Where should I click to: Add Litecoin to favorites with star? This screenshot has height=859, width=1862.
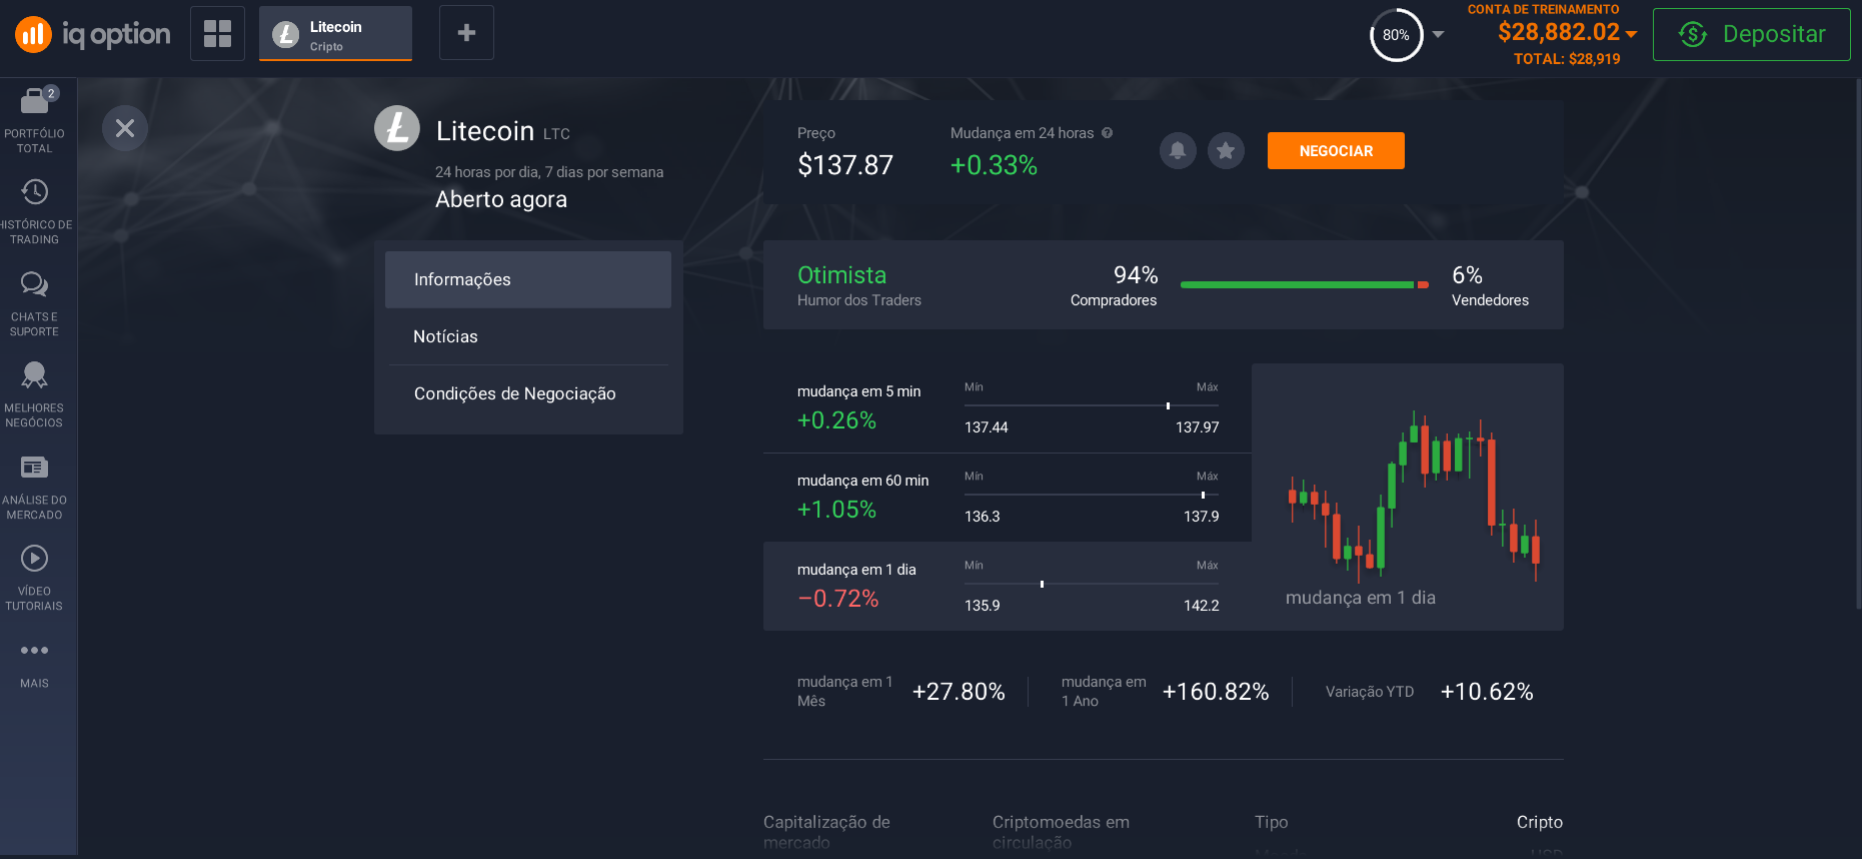pyautogui.click(x=1226, y=151)
